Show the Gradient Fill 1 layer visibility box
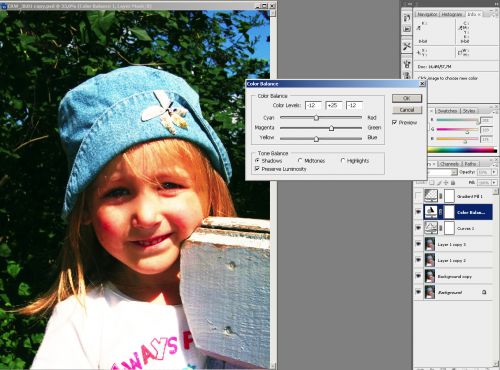 coord(418,196)
